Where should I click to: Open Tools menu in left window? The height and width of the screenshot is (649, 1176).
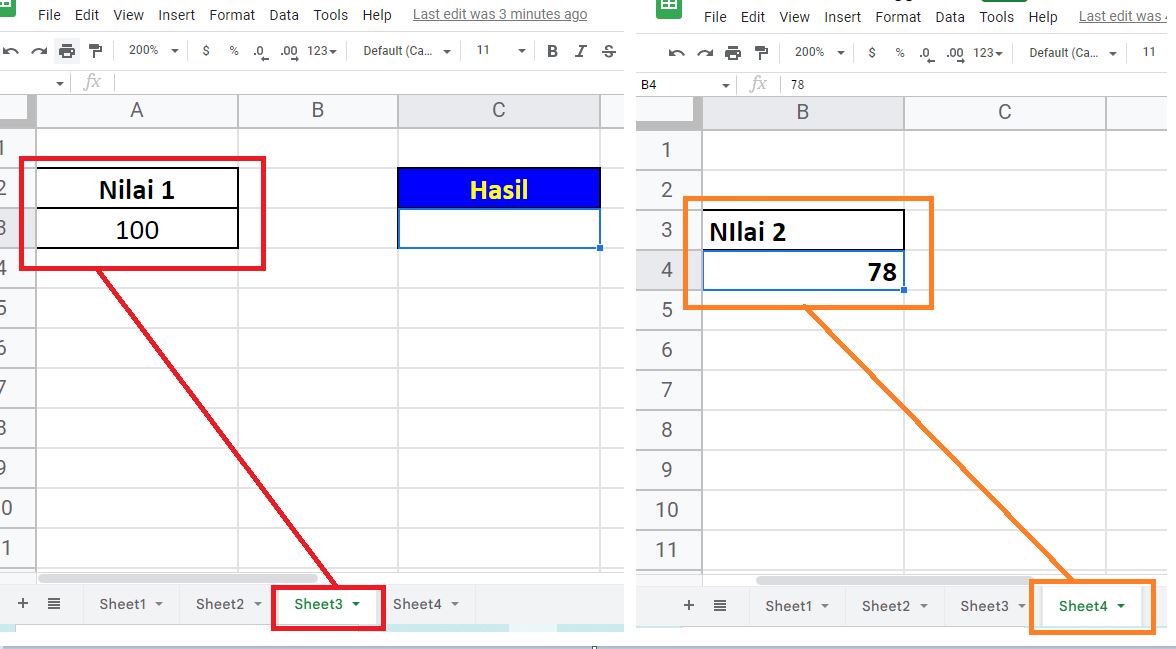[331, 15]
